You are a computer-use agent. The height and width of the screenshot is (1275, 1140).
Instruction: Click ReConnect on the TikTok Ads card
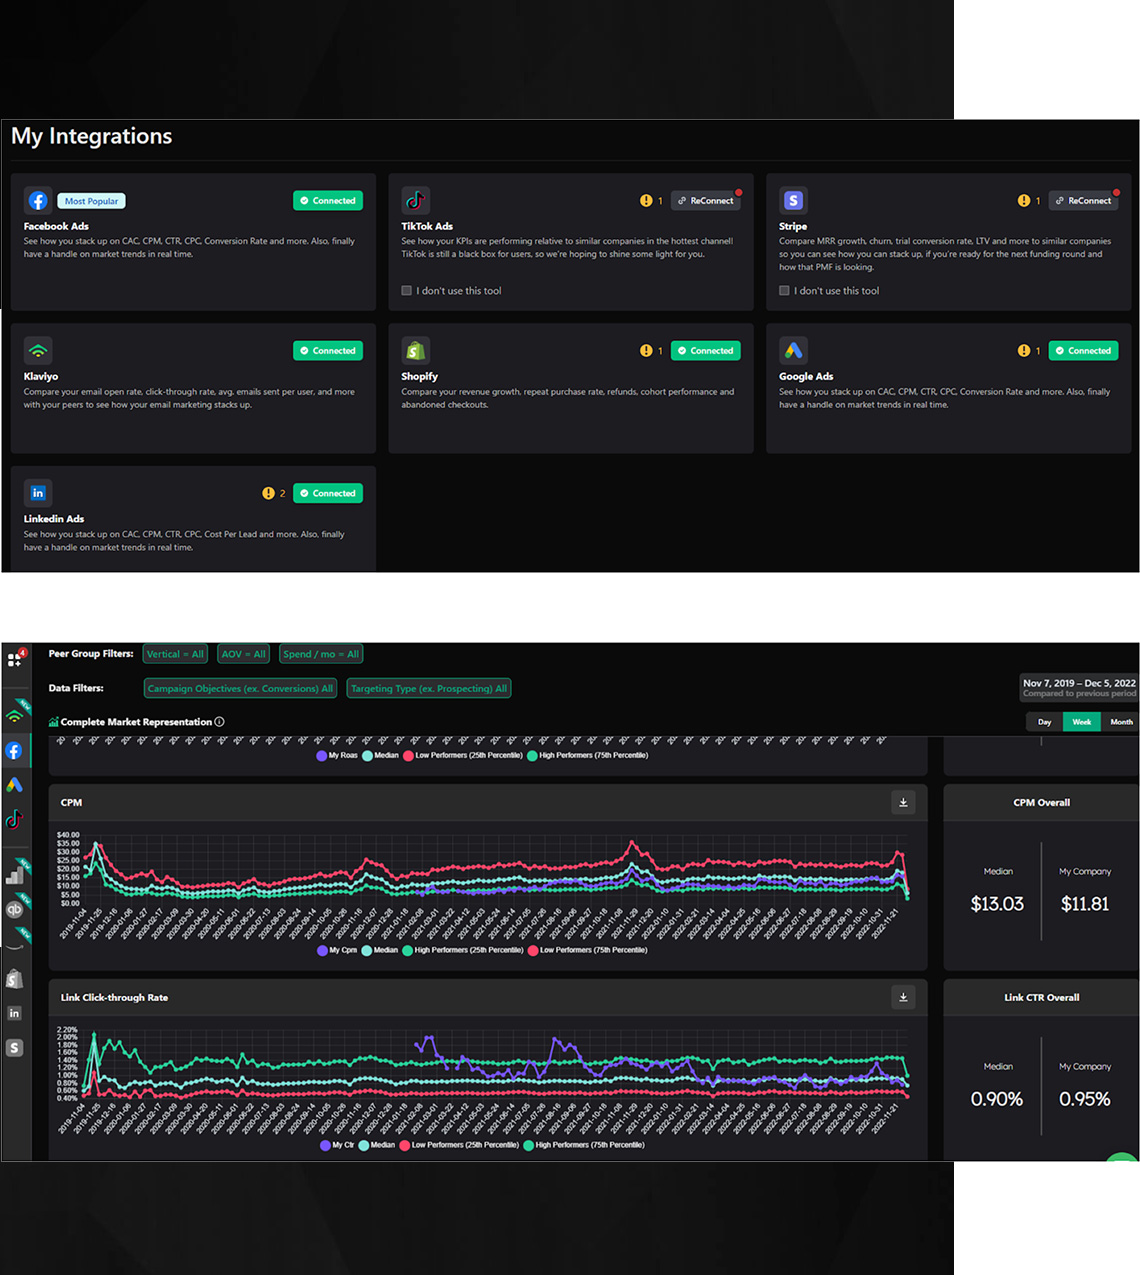[x=706, y=201]
